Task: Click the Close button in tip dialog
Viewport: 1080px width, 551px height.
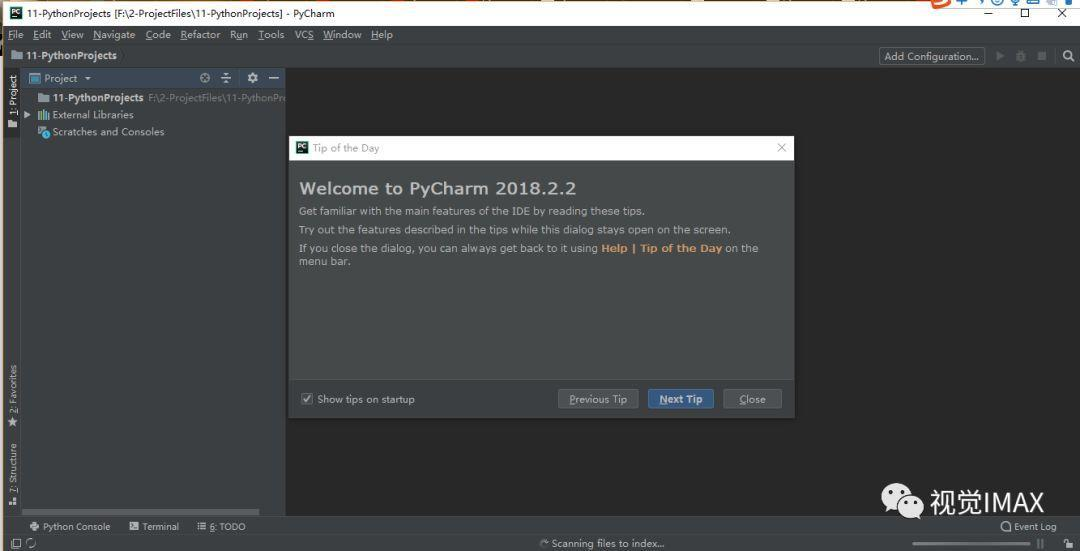Action: (x=752, y=399)
